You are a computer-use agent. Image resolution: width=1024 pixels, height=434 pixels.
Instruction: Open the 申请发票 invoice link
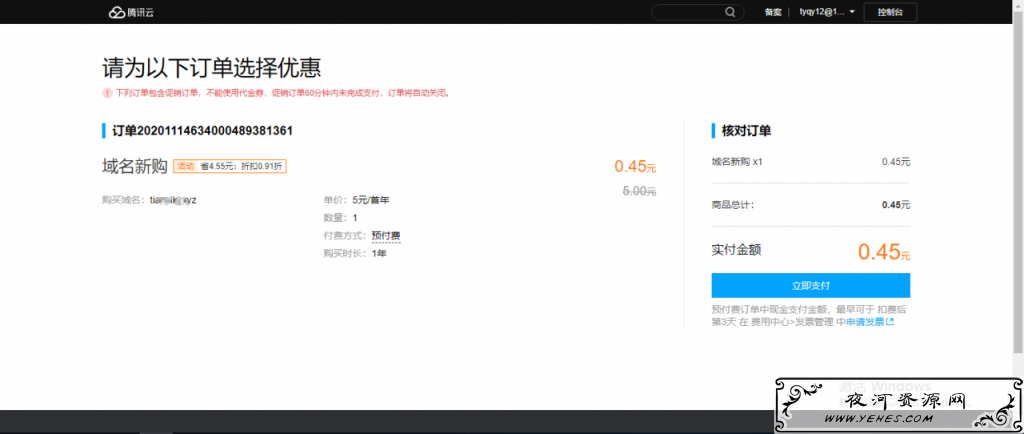[x=870, y=322]
